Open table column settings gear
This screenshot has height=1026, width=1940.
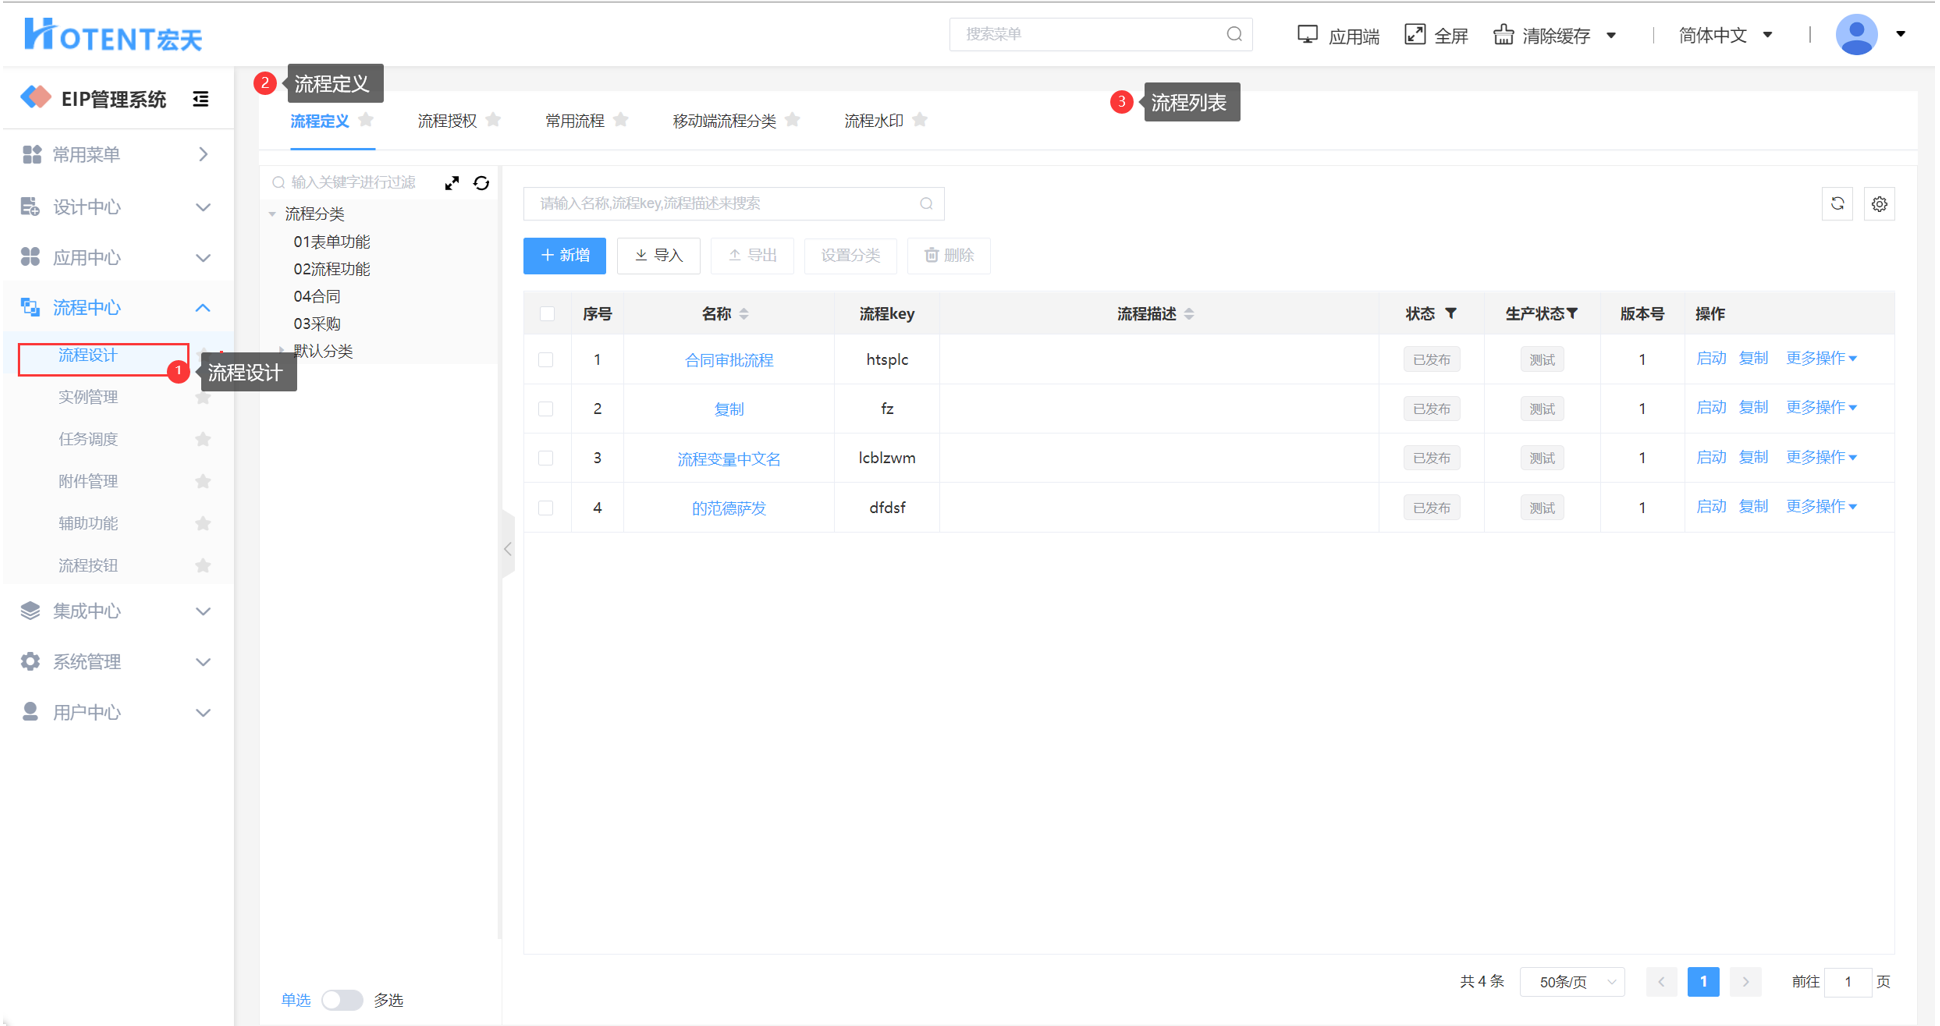1879,204
